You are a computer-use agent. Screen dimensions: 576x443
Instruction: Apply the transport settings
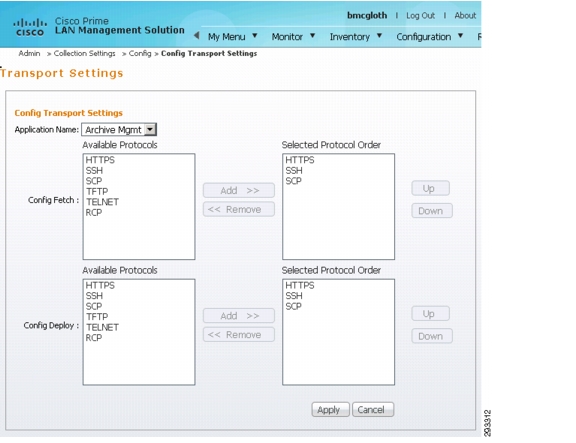coord(330,410)
